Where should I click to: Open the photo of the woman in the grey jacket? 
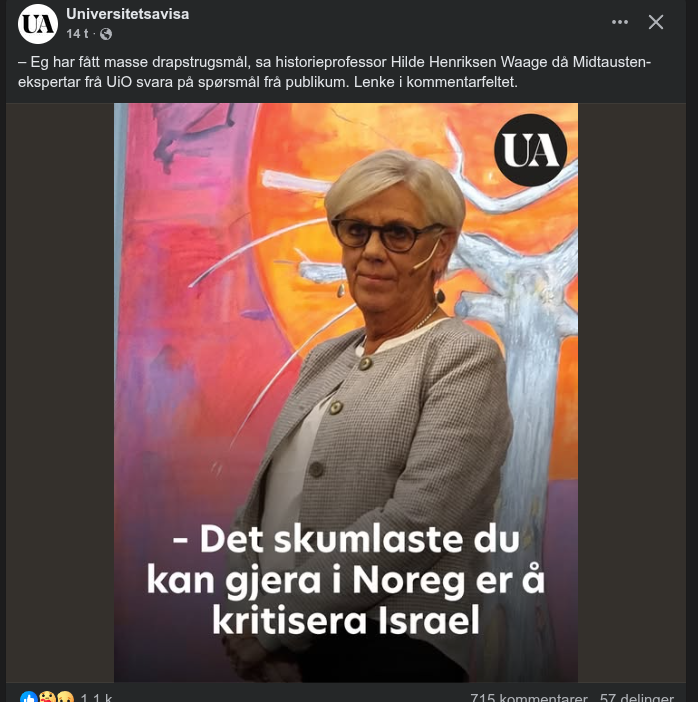click(x=346, y=392)
